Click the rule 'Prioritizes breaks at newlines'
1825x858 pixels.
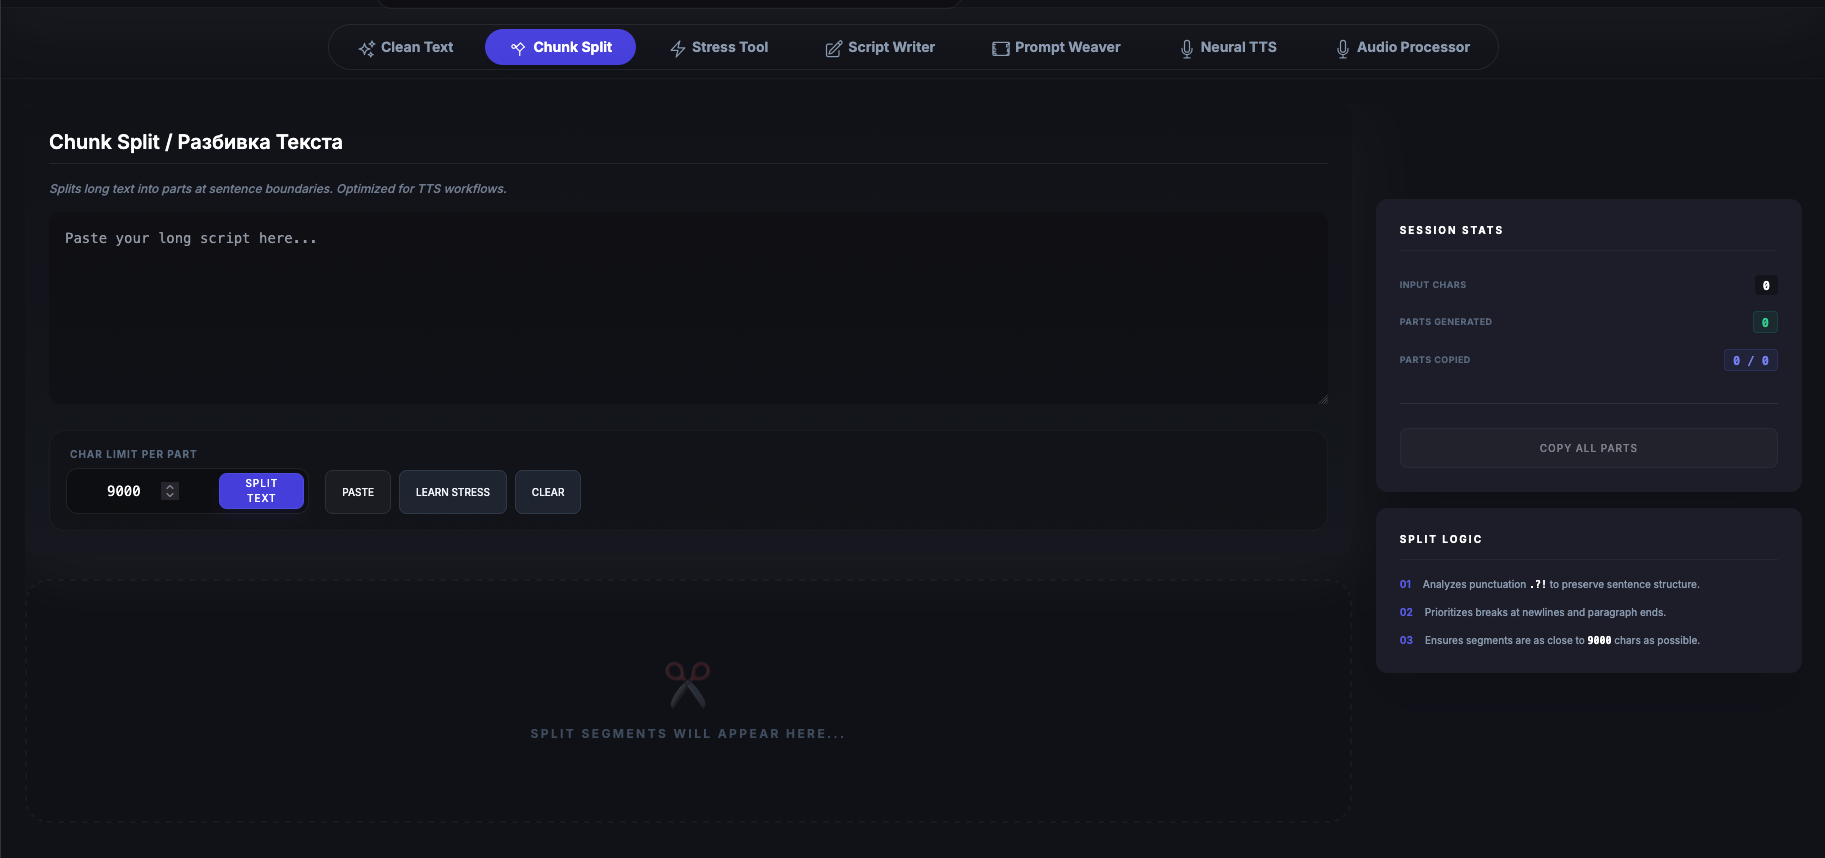pyautogui.click(x=1545, y=612)
